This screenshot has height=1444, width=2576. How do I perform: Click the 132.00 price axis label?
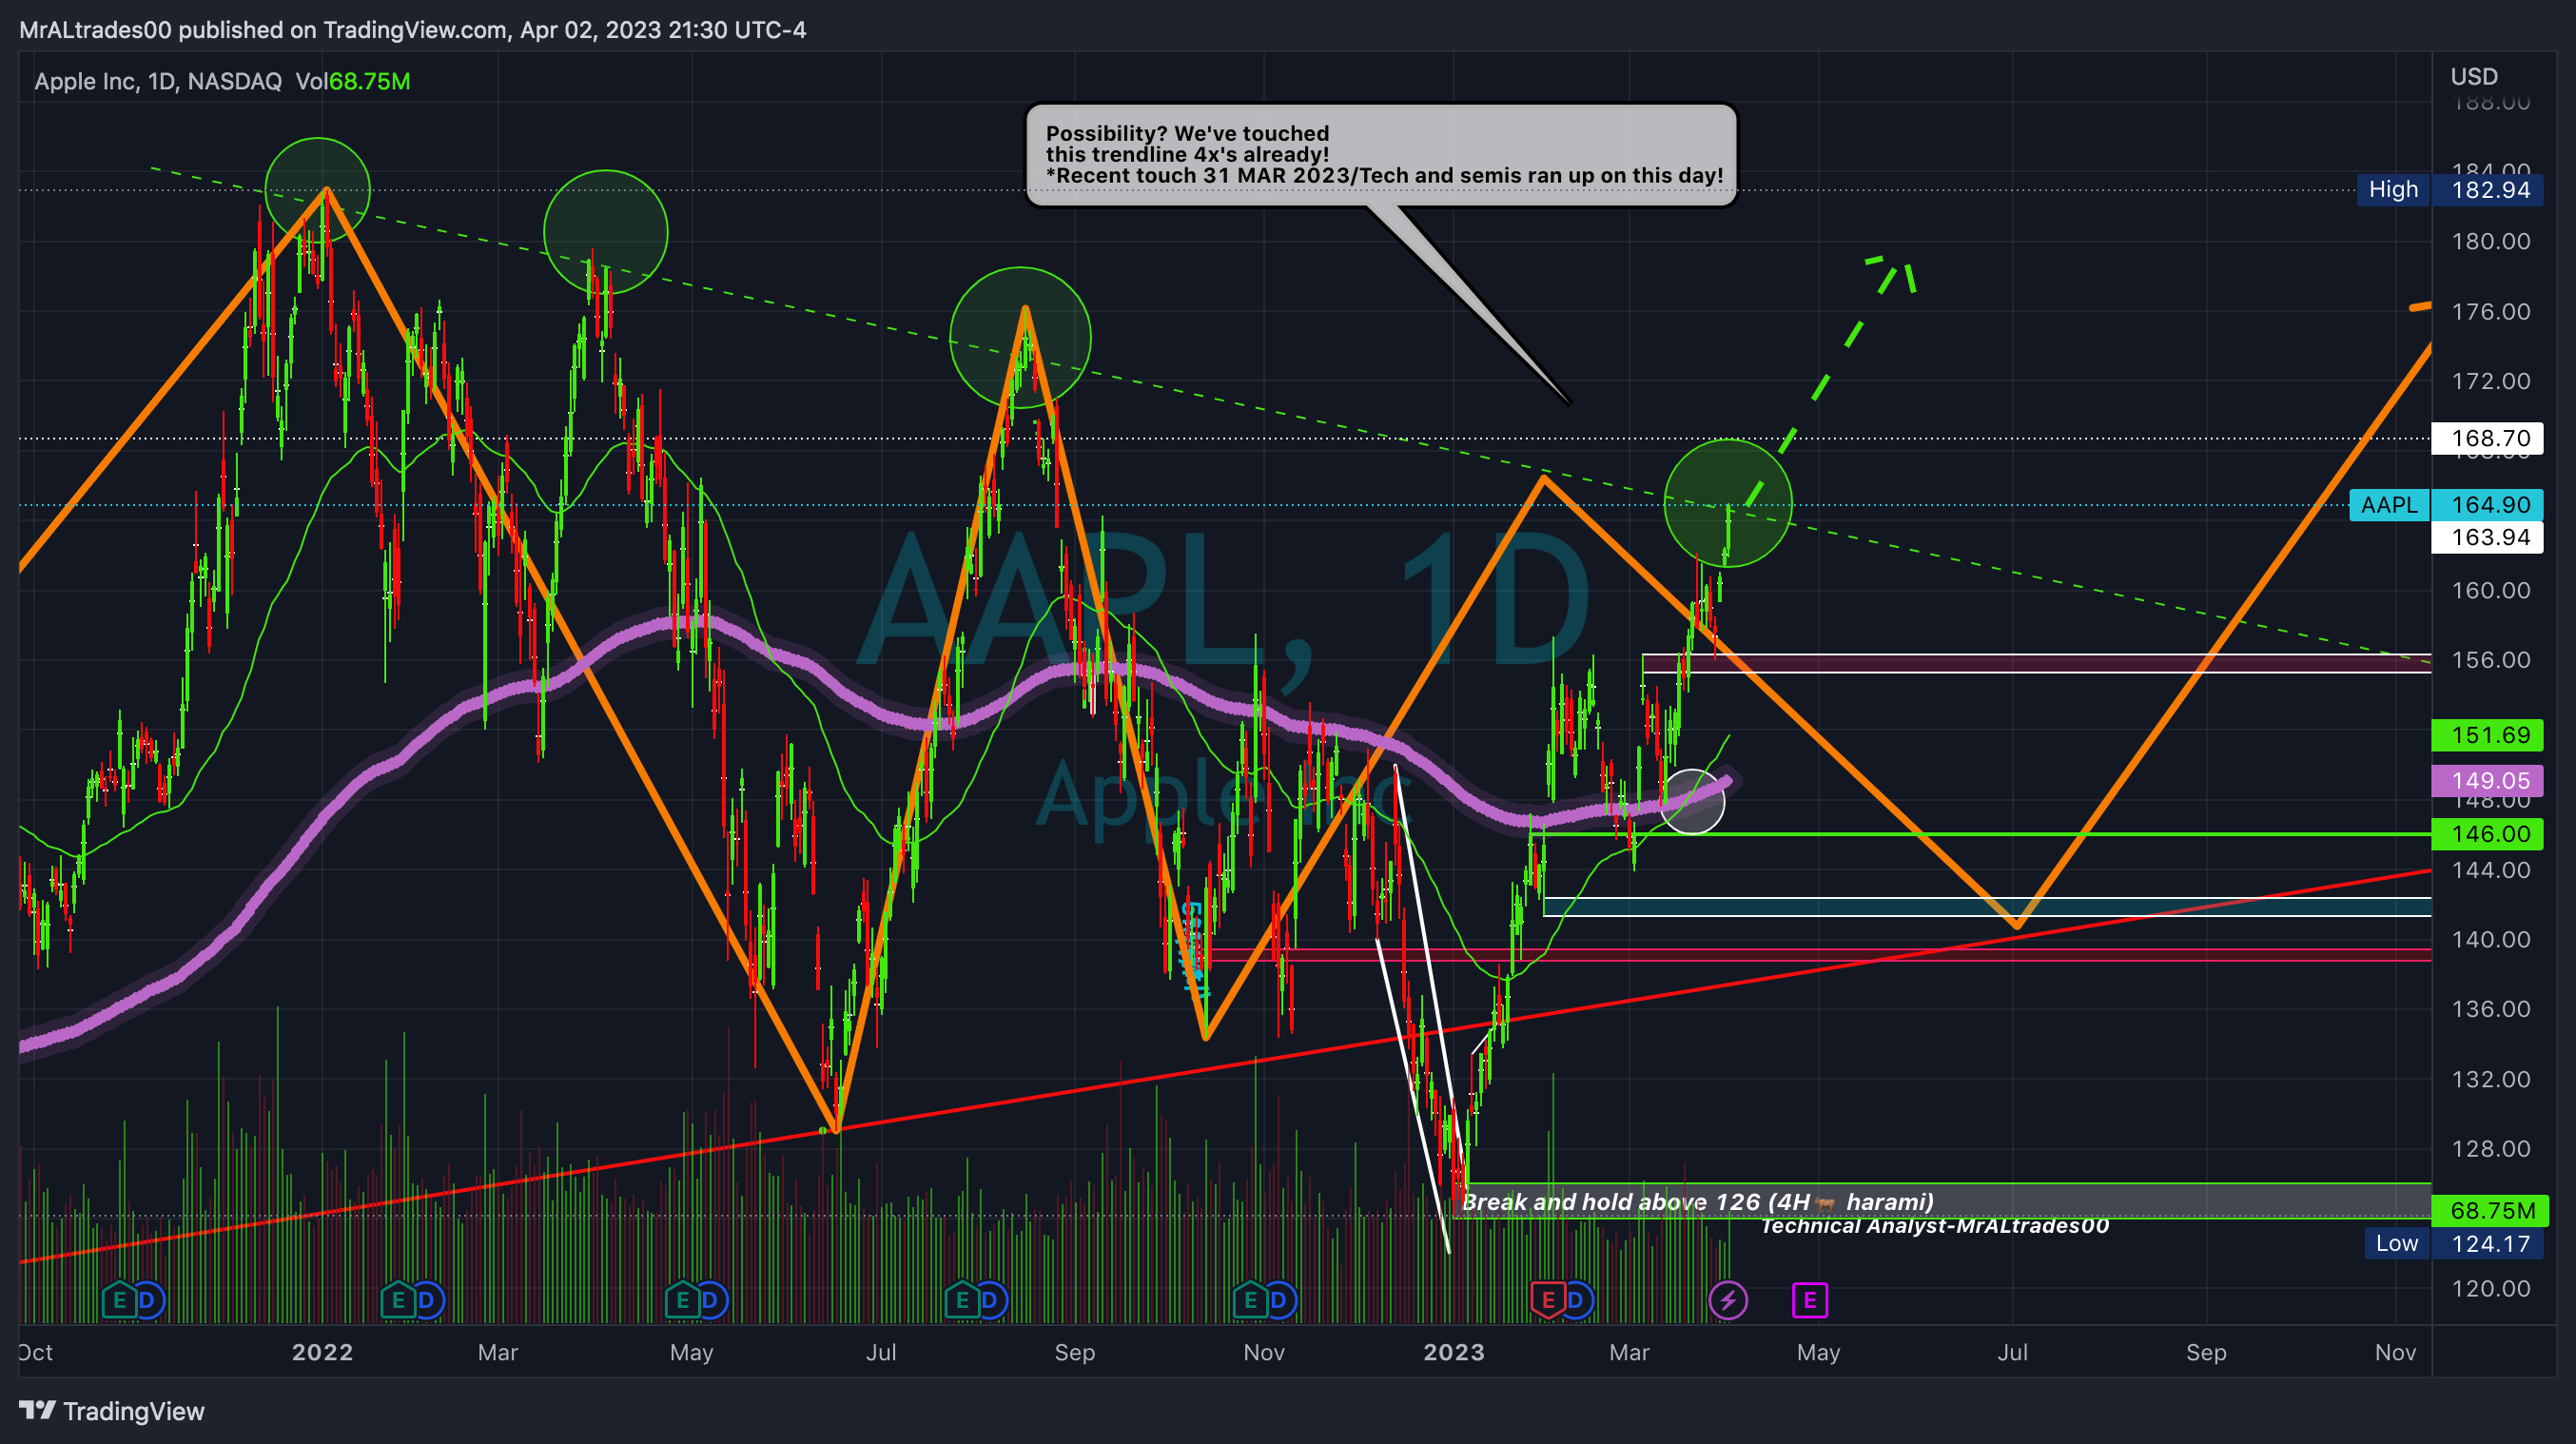(x=2490, y=1079)
